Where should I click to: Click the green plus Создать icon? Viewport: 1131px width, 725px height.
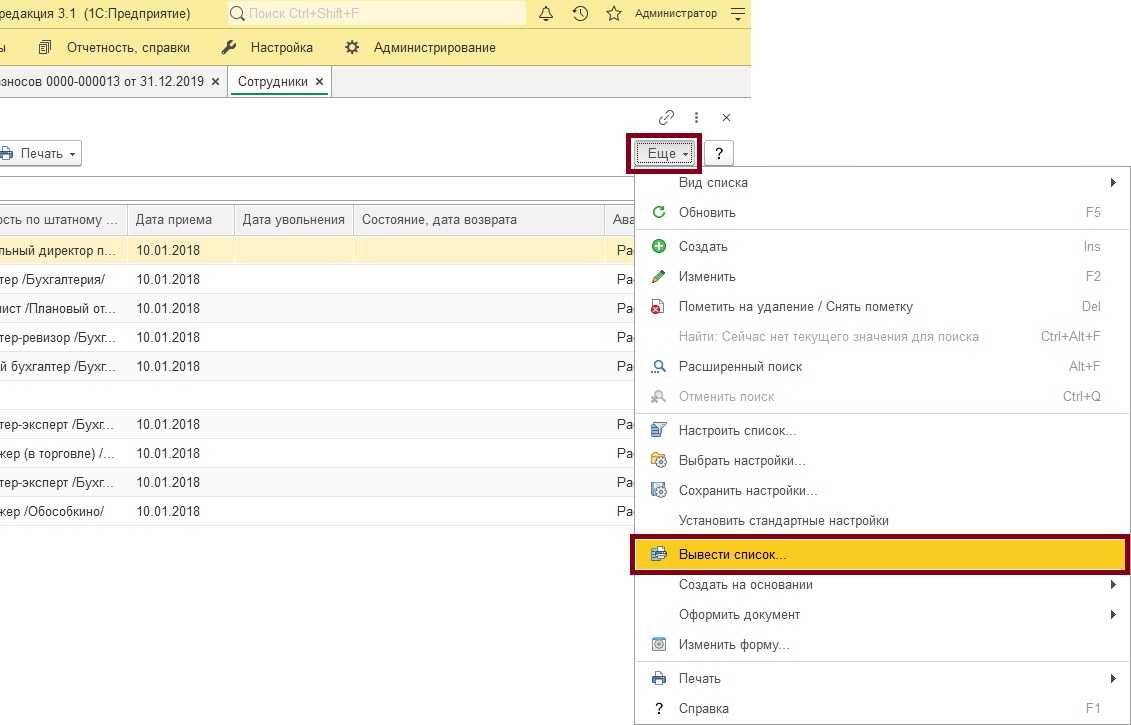coord(658,246)
